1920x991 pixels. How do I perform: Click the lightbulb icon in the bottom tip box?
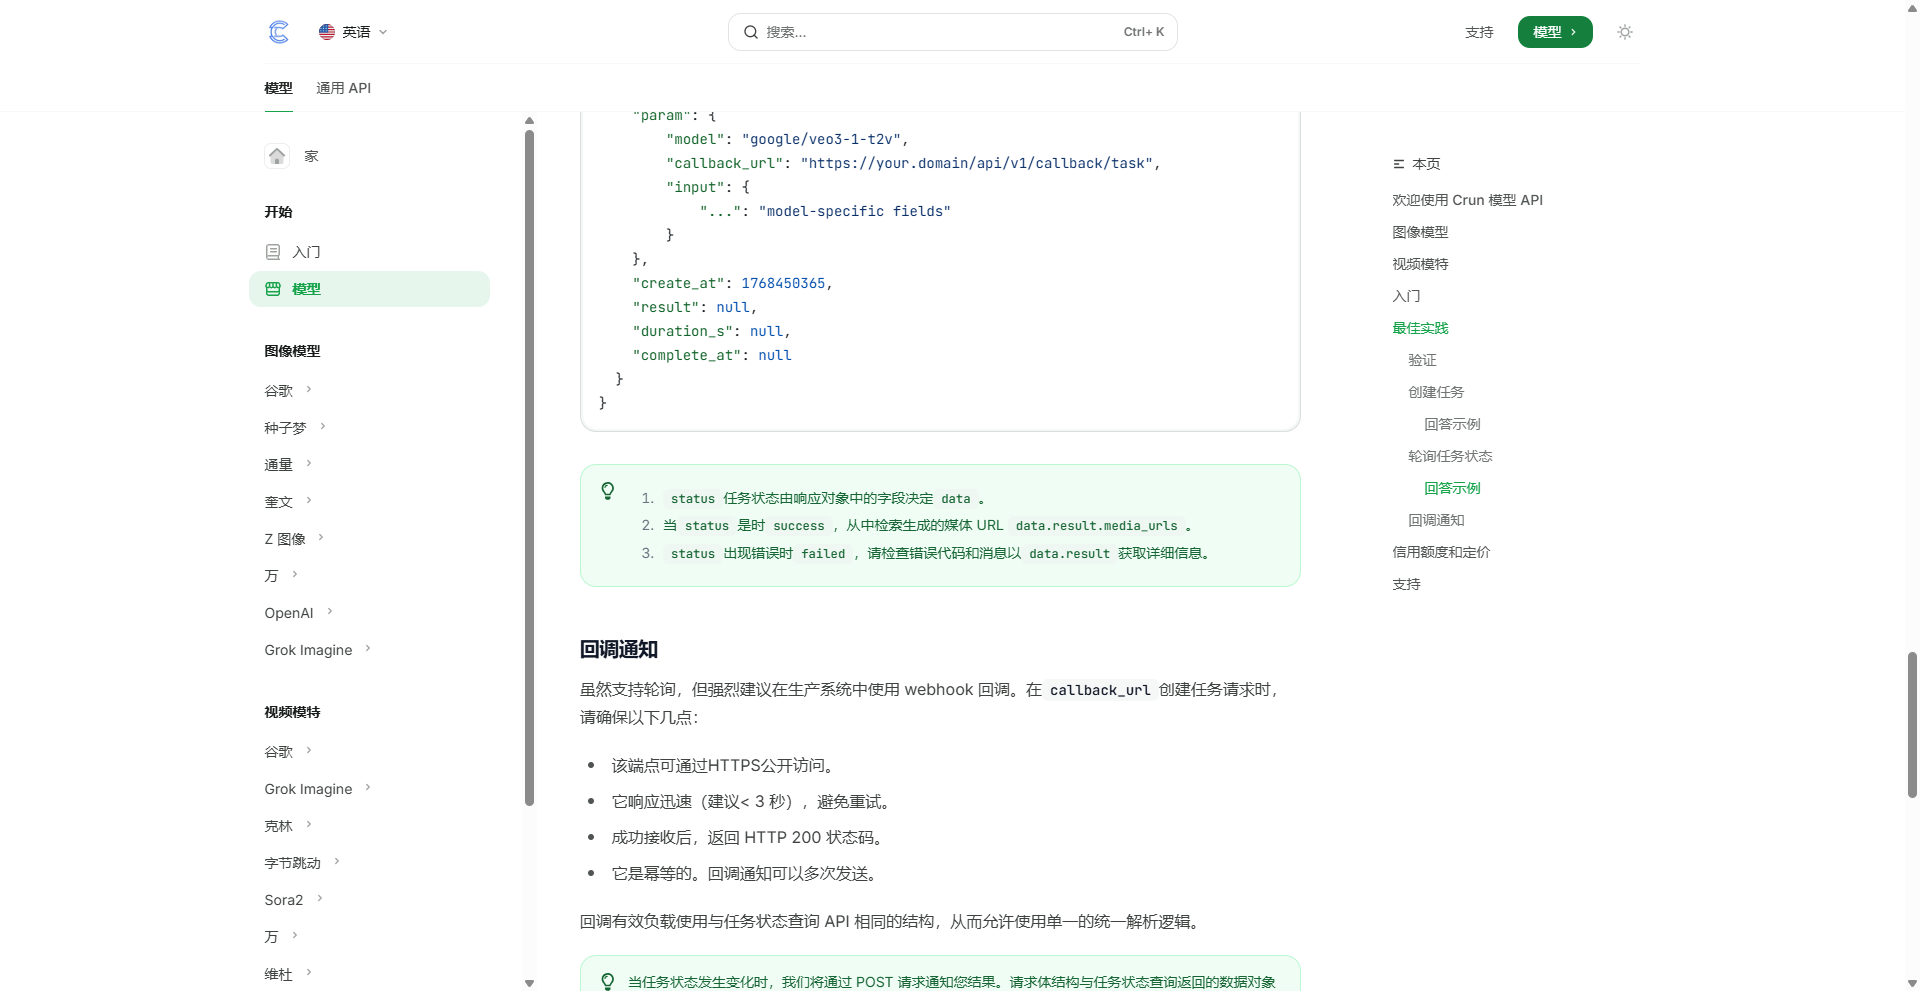[x=607, y=982]
